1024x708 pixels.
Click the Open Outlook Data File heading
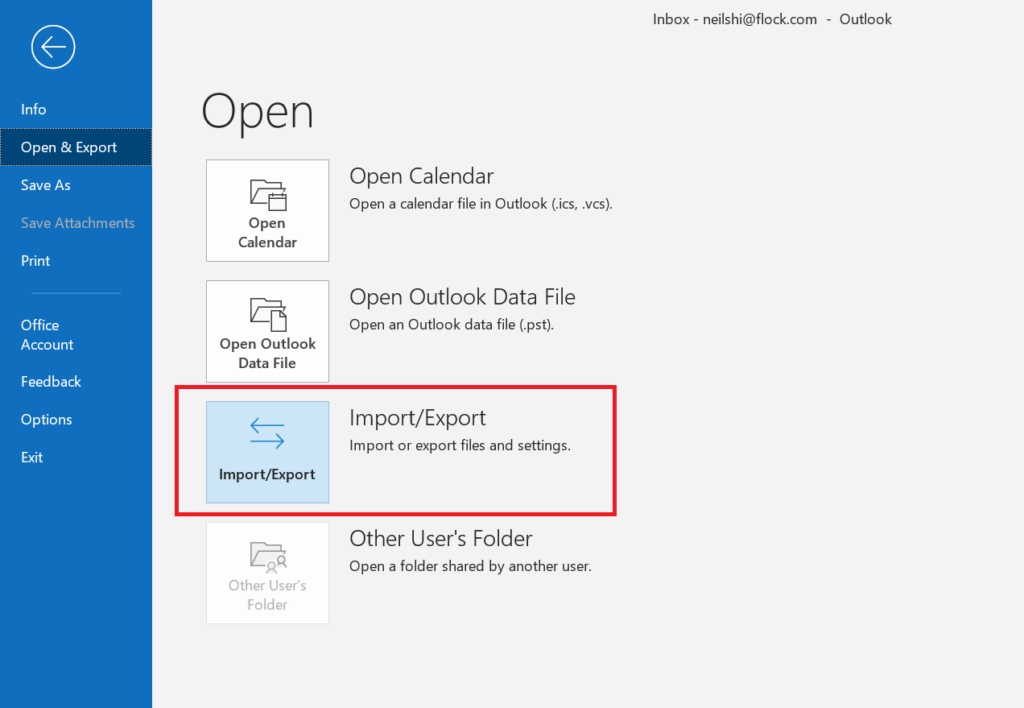pos(462,297)
